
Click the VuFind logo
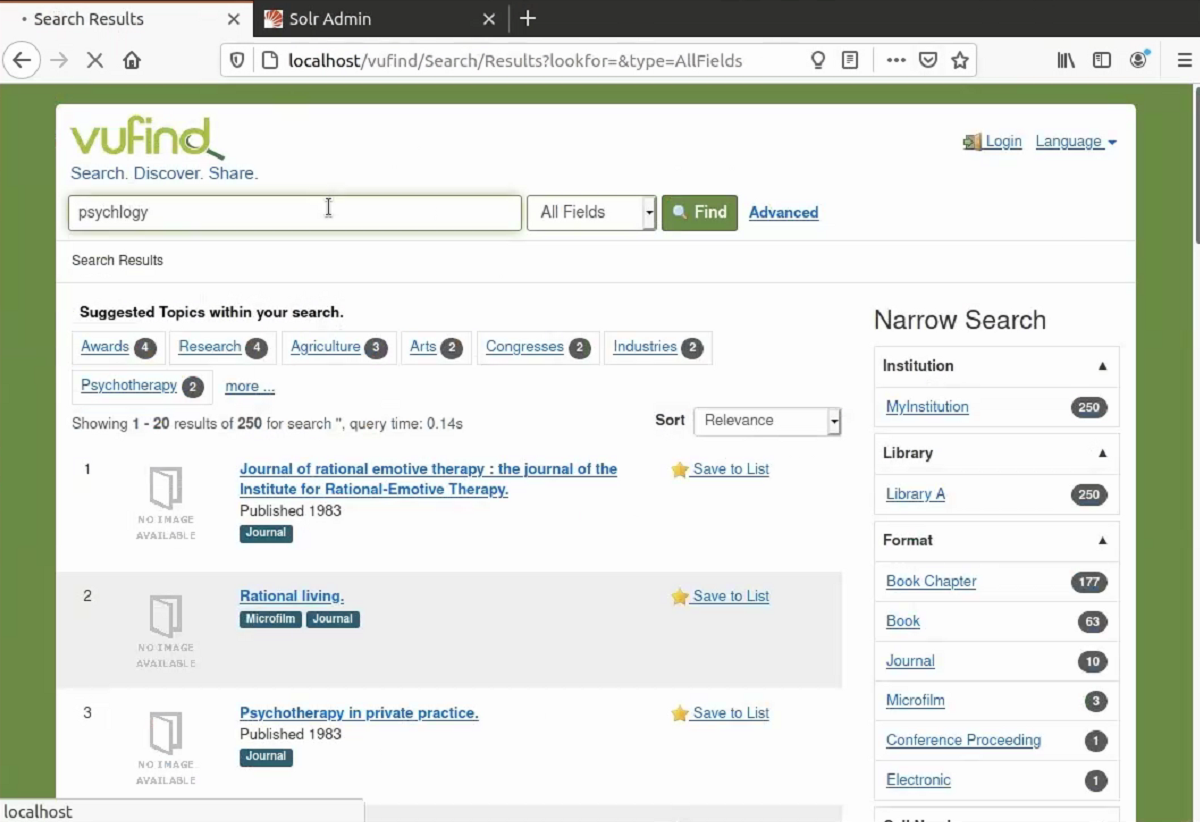[147, 139]
